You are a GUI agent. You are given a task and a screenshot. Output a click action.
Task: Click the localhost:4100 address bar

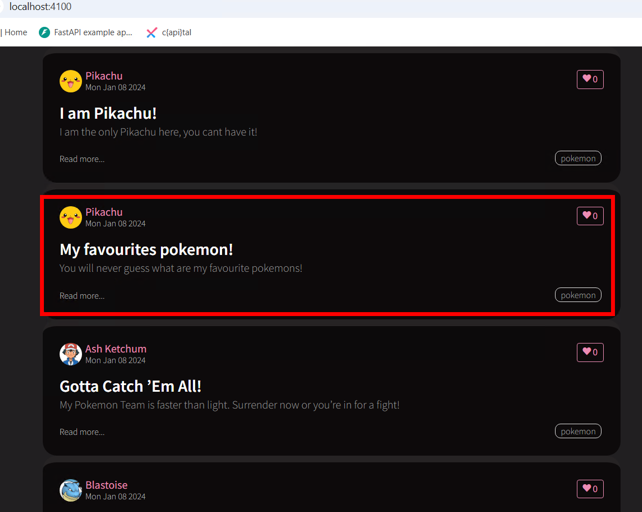(321, 7)
